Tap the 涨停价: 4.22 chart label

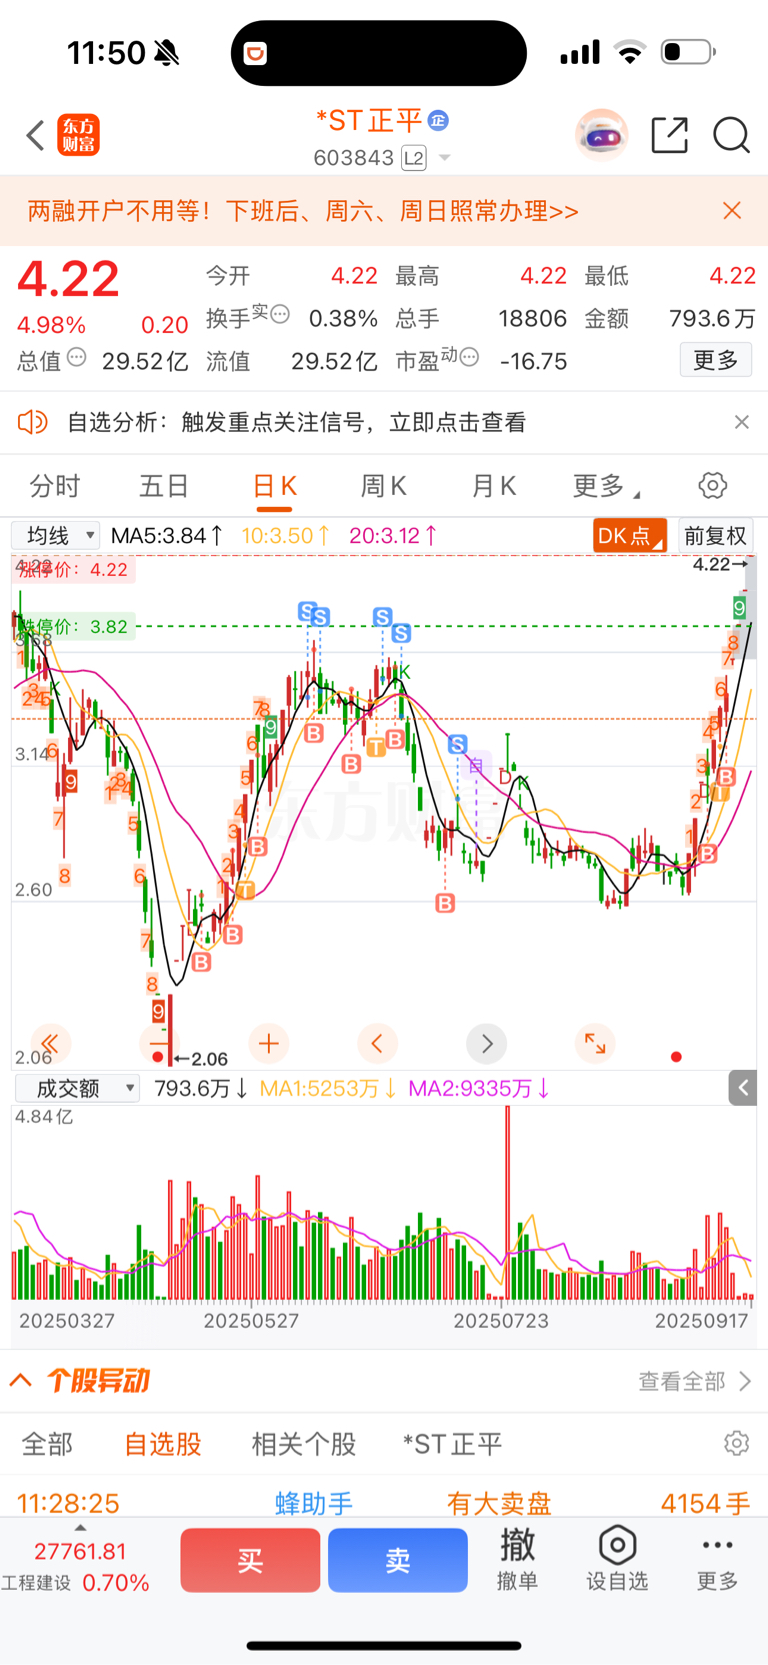[x=74, y=570]
